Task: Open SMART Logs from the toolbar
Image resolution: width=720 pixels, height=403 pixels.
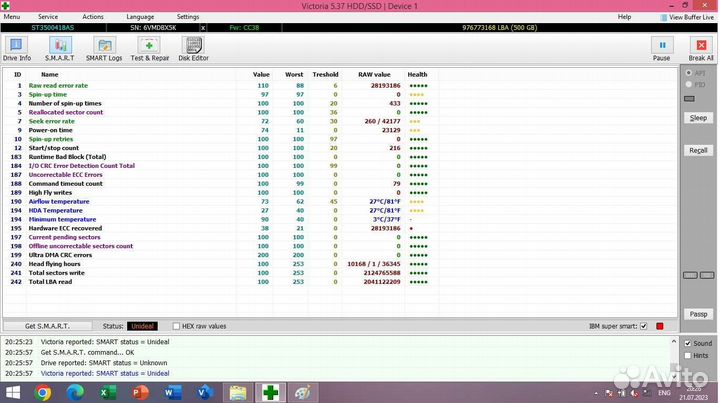Action: click(x=105, y=48)
